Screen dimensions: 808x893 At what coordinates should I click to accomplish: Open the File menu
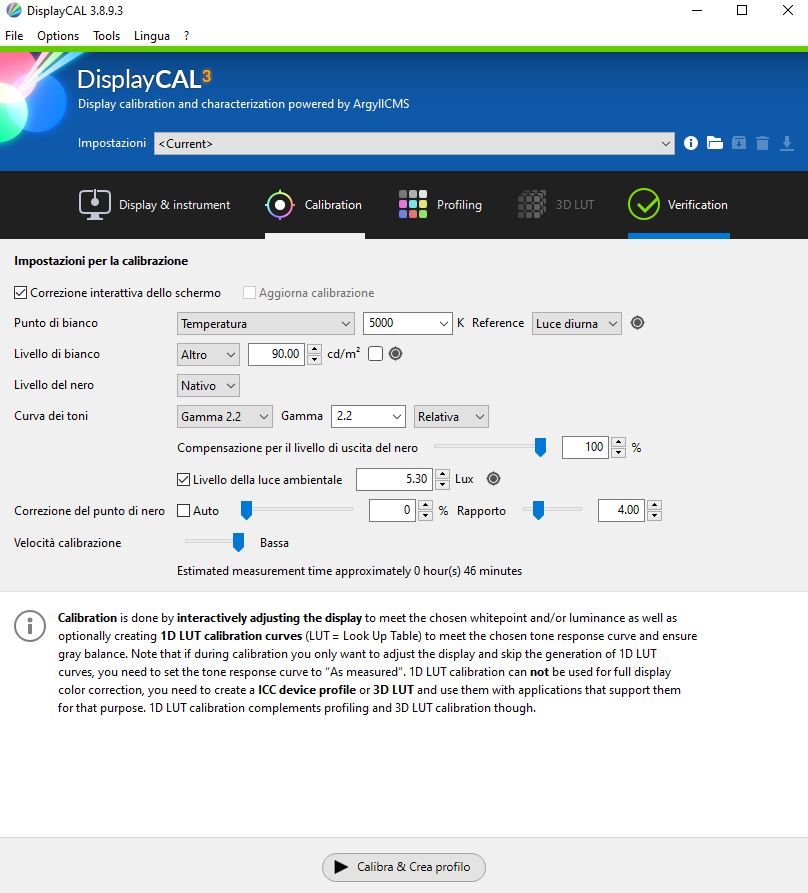(x=14, y=36)
